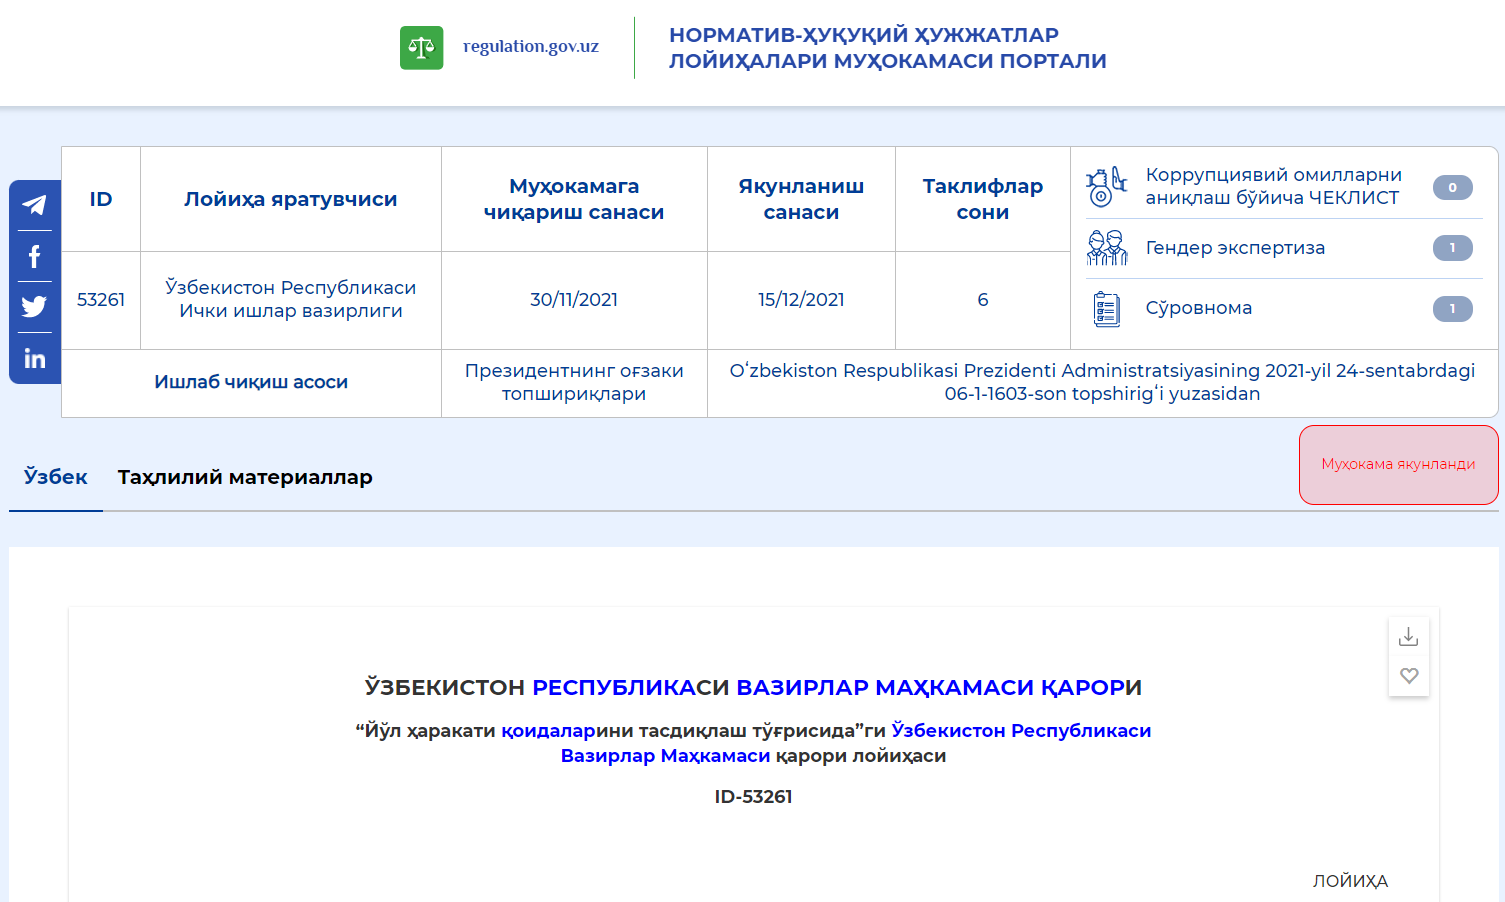Viewport: 1505px width, 902px height.
Task: Click the checklist count badge showing 0
Action: pos(1452,187)
